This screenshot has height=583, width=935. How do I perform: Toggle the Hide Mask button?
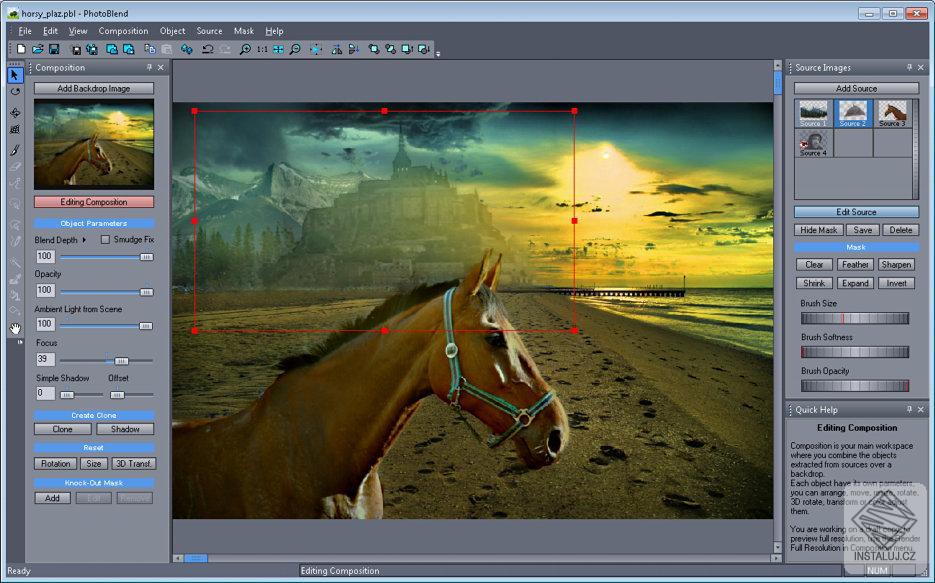click(819, 230)
